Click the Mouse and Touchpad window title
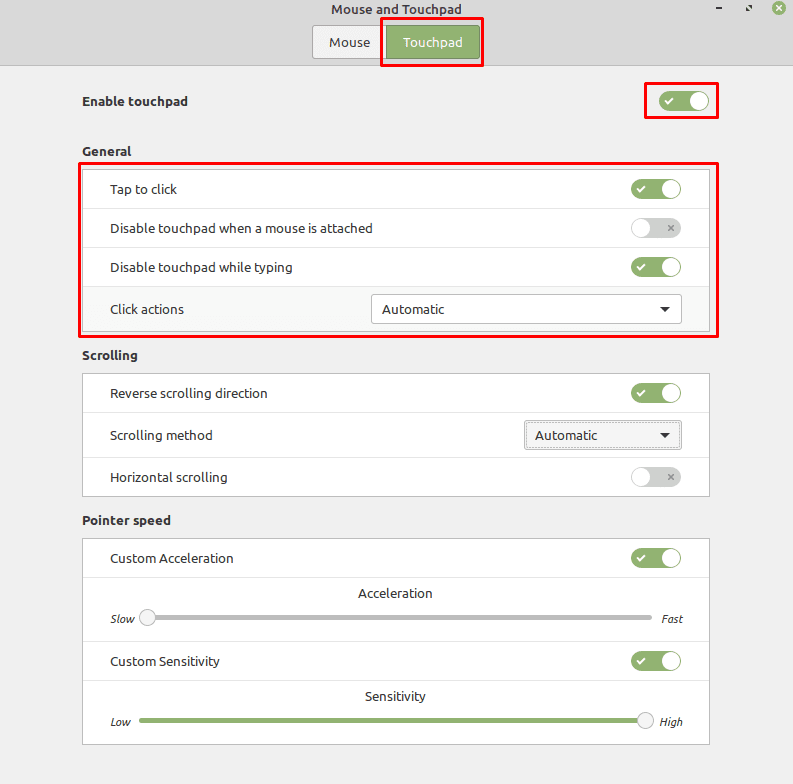This screenshot has width=793, height=784. (x=396, y=9)
